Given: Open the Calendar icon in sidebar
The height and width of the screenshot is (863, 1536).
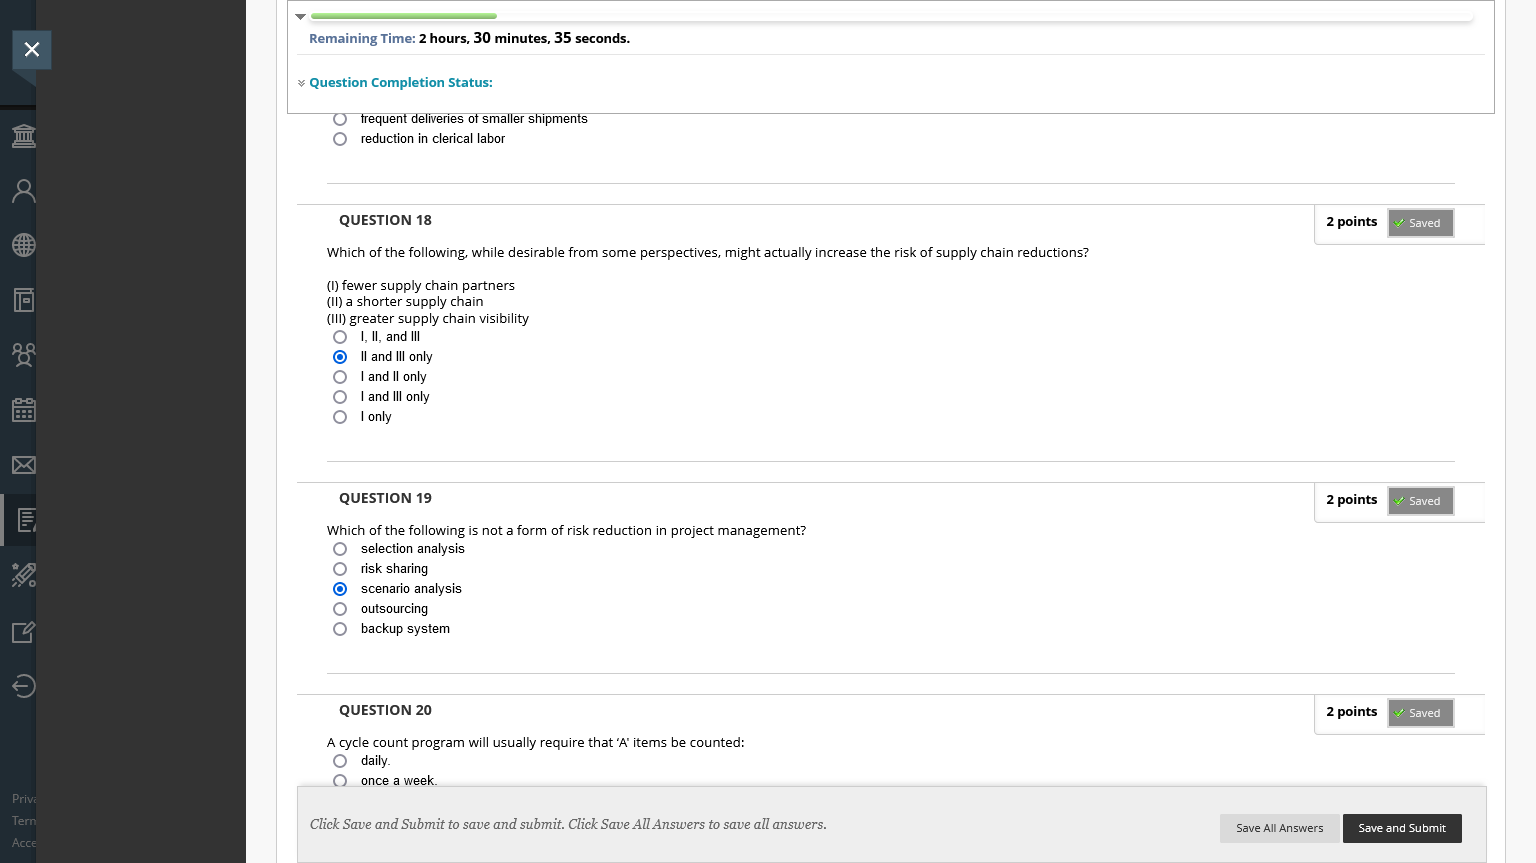Looking at the screenshot, I should tap(24, 410).
